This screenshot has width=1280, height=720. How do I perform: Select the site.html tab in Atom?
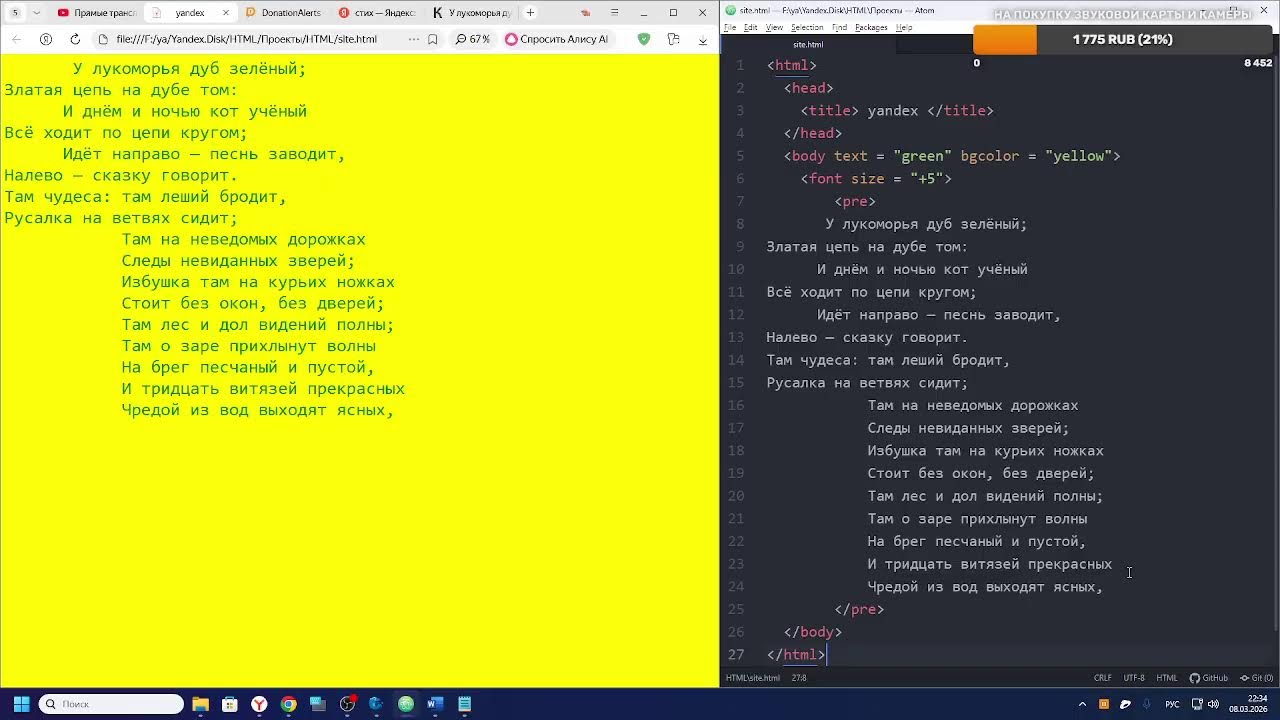point(808,45)
